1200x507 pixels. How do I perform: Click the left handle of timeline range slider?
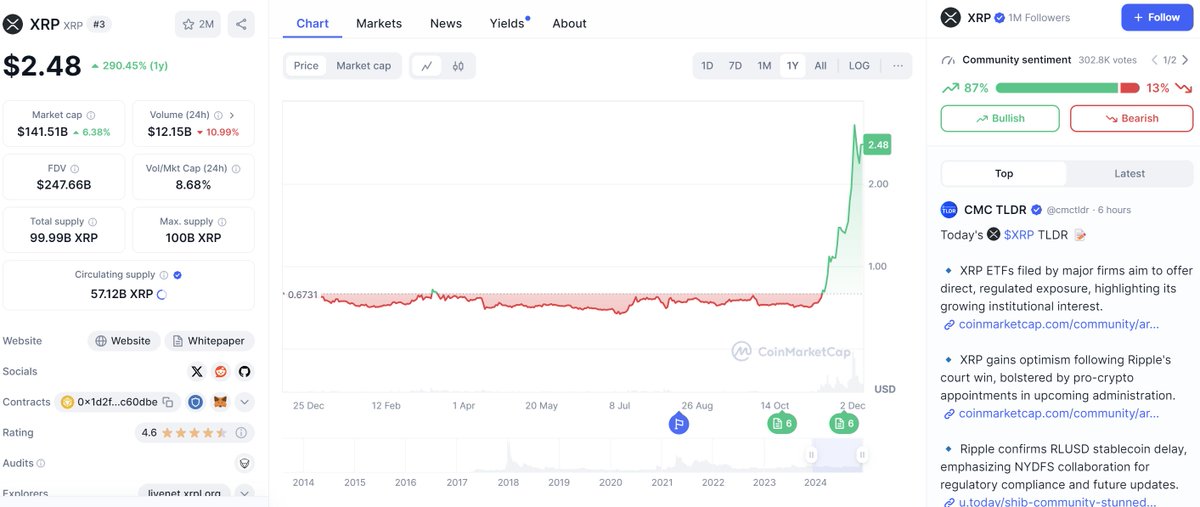point(812,455)
